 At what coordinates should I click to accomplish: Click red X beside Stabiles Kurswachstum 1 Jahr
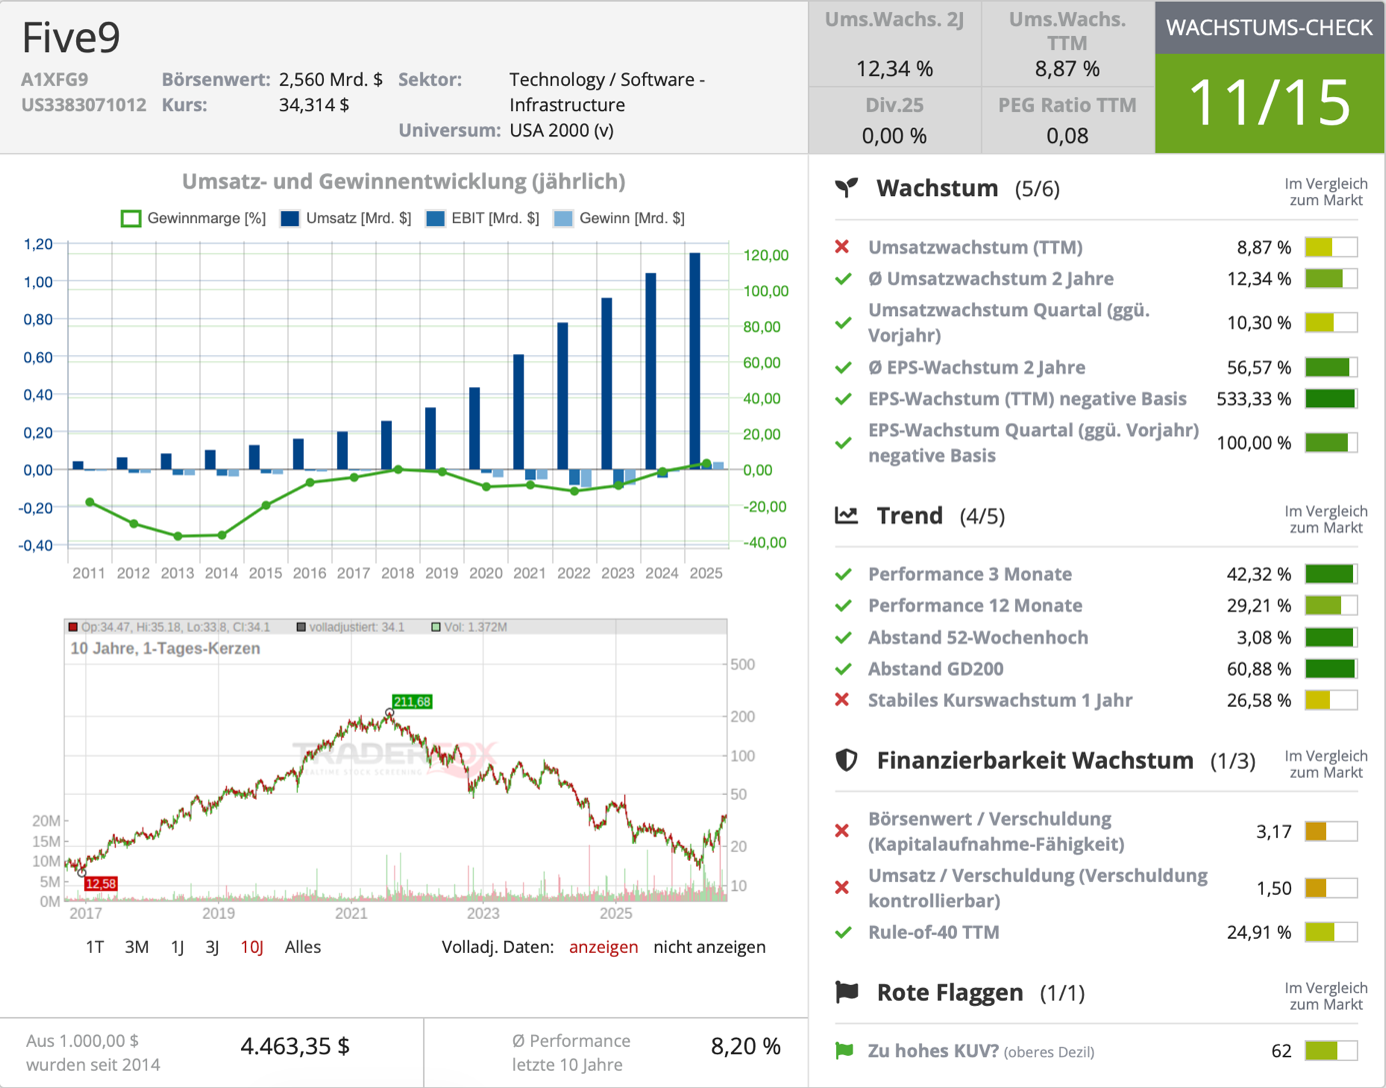click(842, 700)
